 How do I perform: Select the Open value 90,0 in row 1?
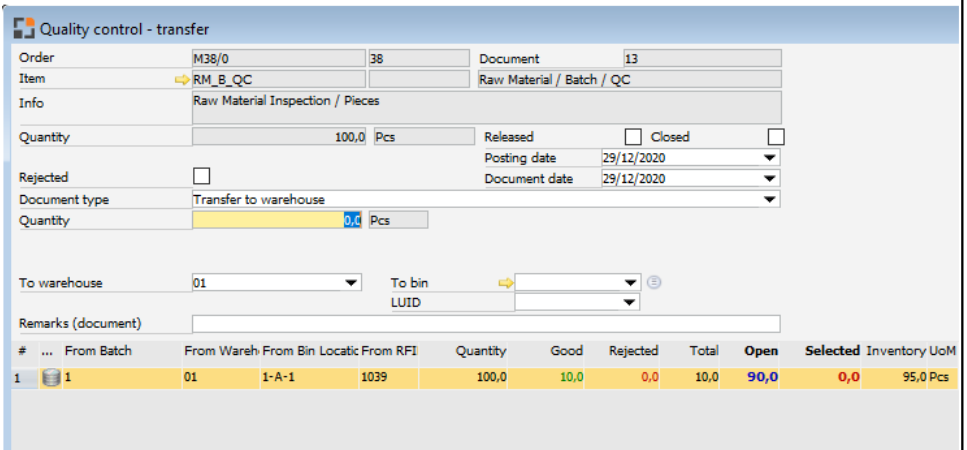tap(761, 378)
